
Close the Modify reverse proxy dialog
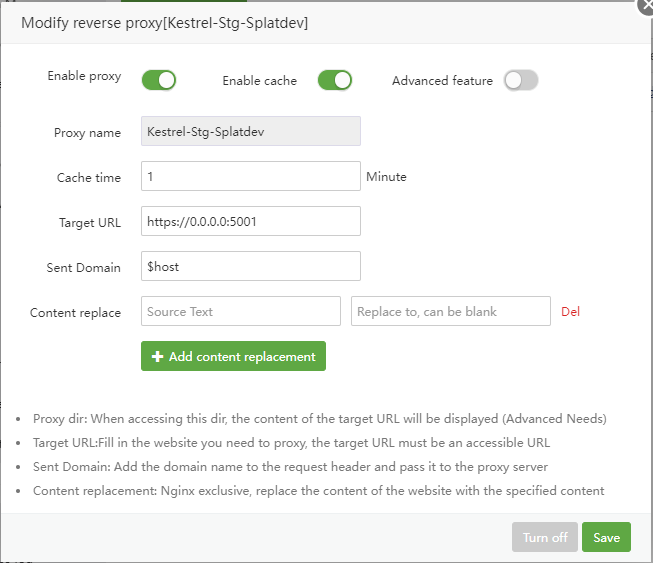point(645,5)
